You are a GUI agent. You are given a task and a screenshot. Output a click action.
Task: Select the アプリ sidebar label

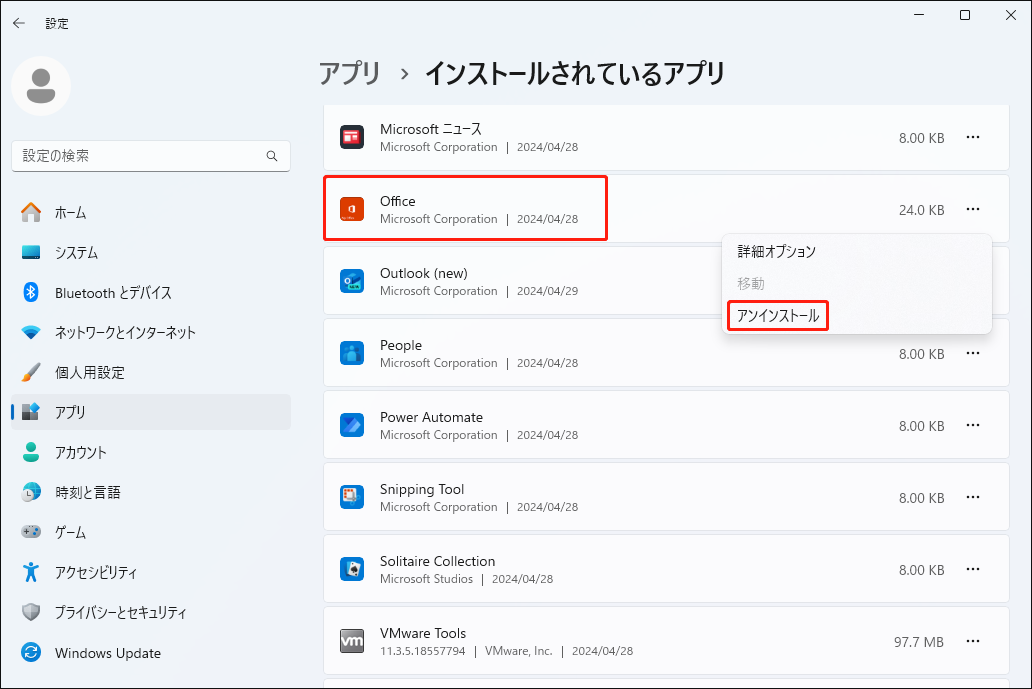(70, 412)
